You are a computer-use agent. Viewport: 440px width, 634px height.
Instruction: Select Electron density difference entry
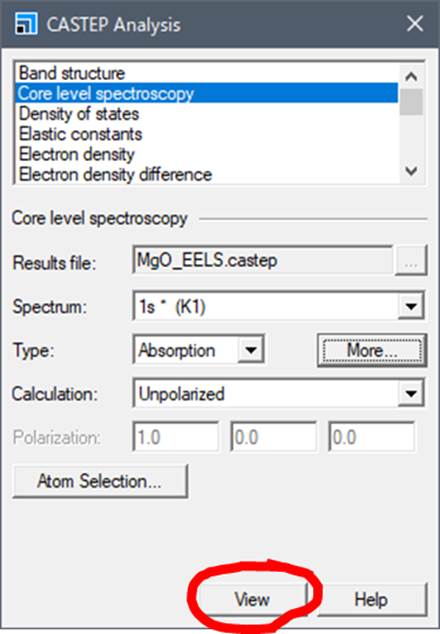(x=207, y=174)
